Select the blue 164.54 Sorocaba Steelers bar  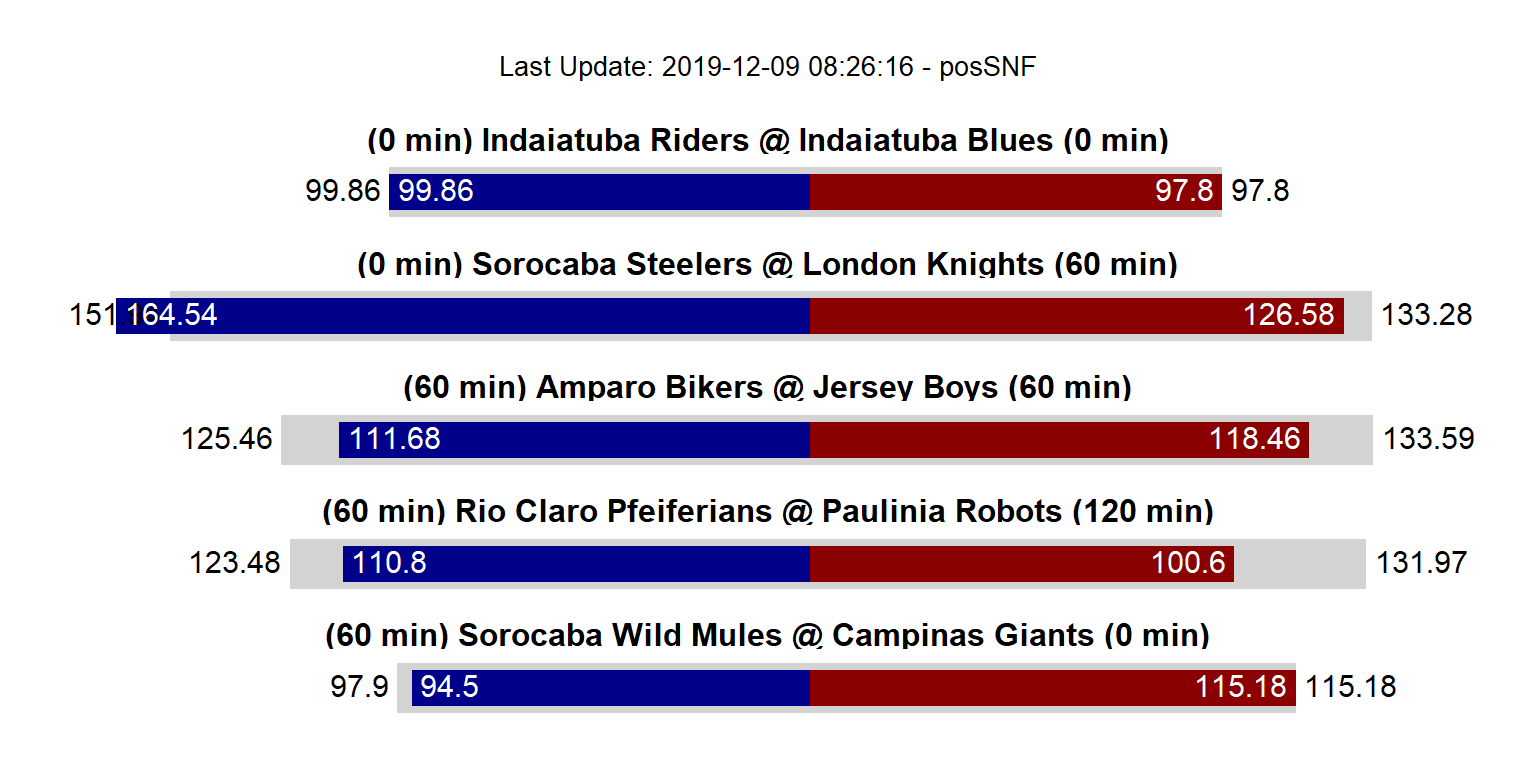click(x=463, y=315)
